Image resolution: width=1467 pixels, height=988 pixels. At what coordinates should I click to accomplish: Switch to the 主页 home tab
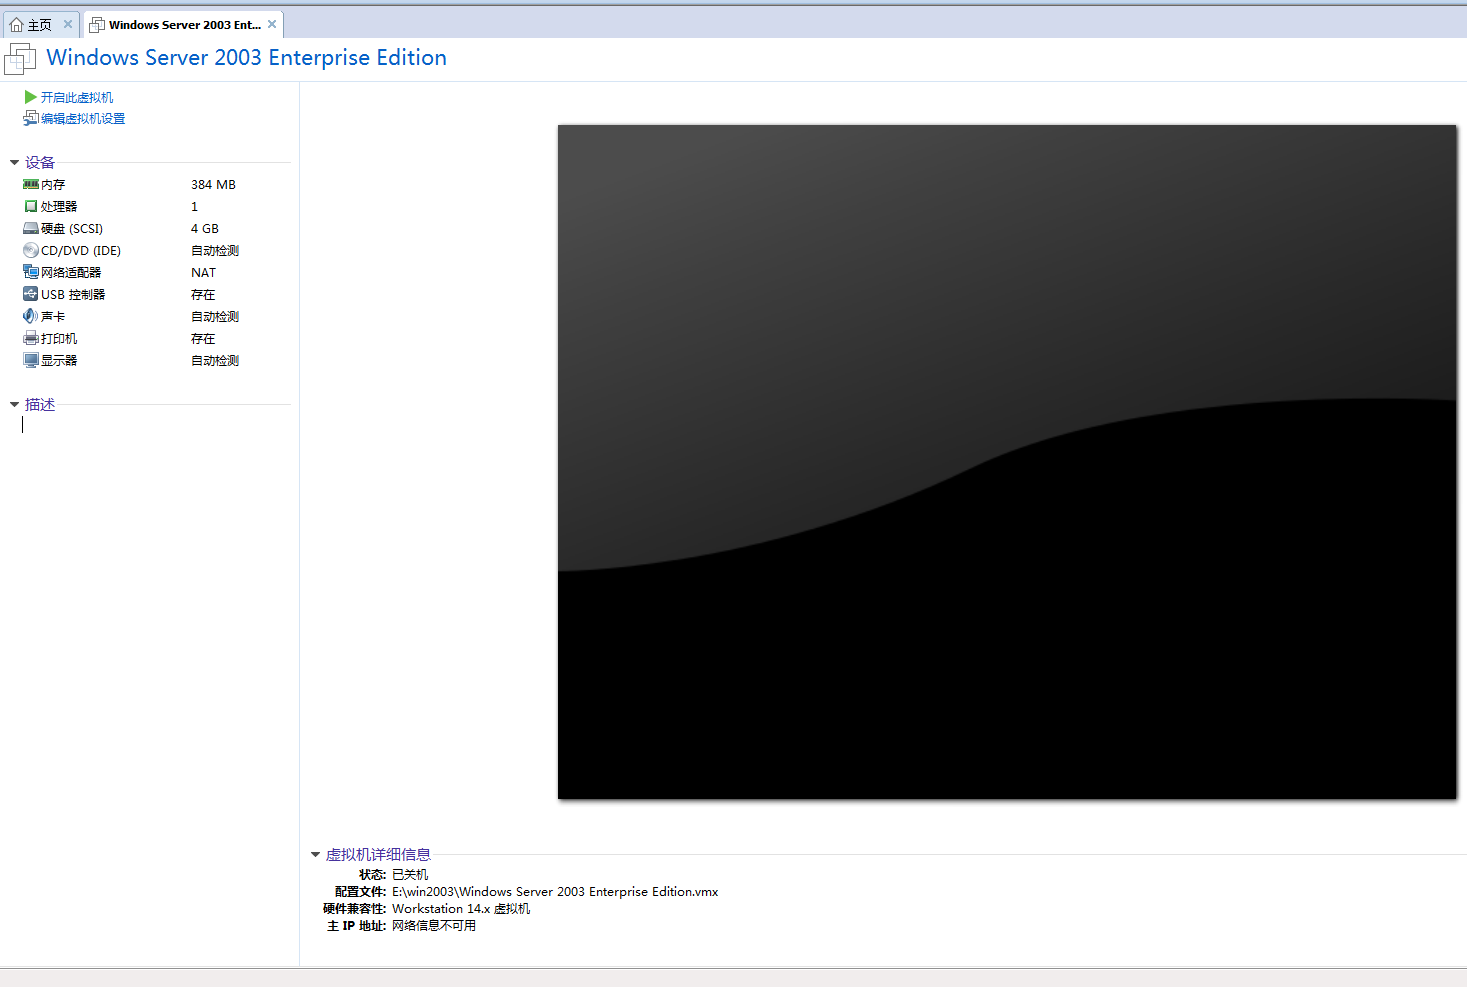(40, 25)
